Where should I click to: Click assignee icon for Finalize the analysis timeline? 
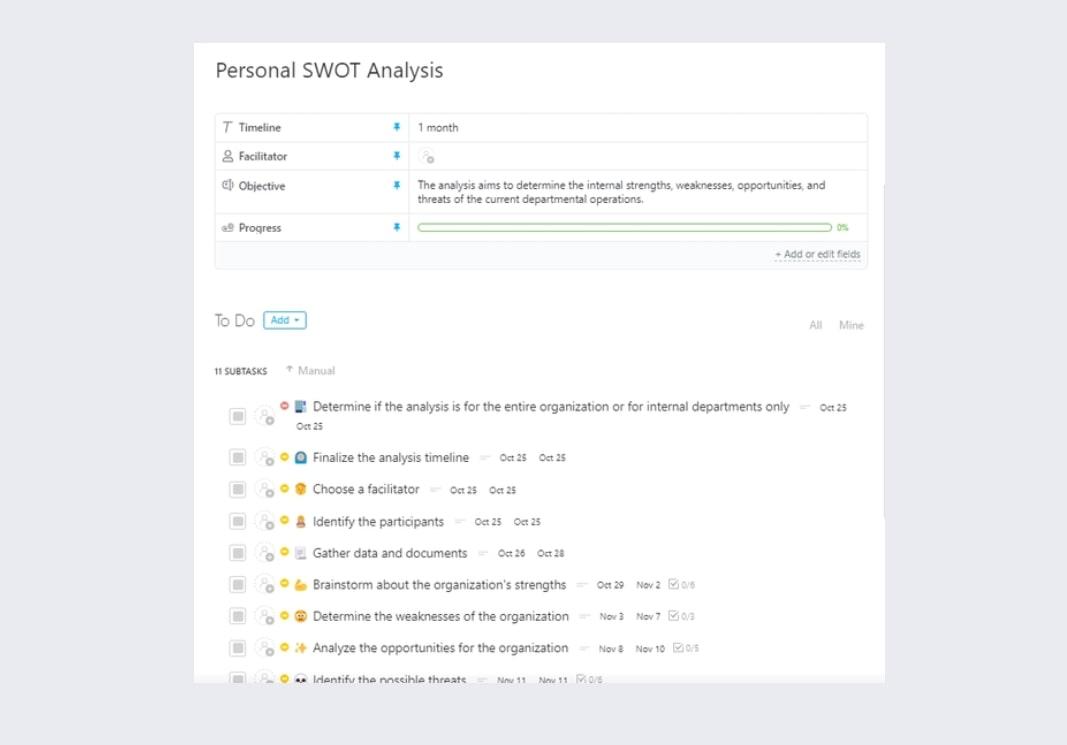(264, 458)
